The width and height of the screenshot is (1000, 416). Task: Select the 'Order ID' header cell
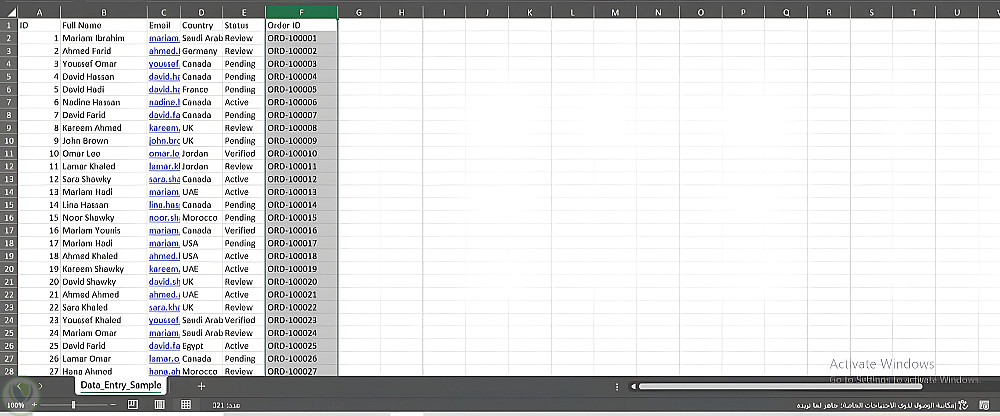click(302, 25)
